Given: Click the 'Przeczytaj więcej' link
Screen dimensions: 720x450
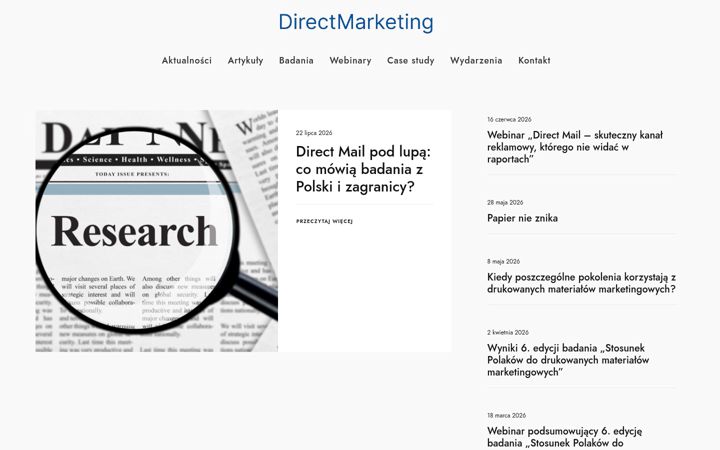Looking at the screenshot, I should 324,221.
